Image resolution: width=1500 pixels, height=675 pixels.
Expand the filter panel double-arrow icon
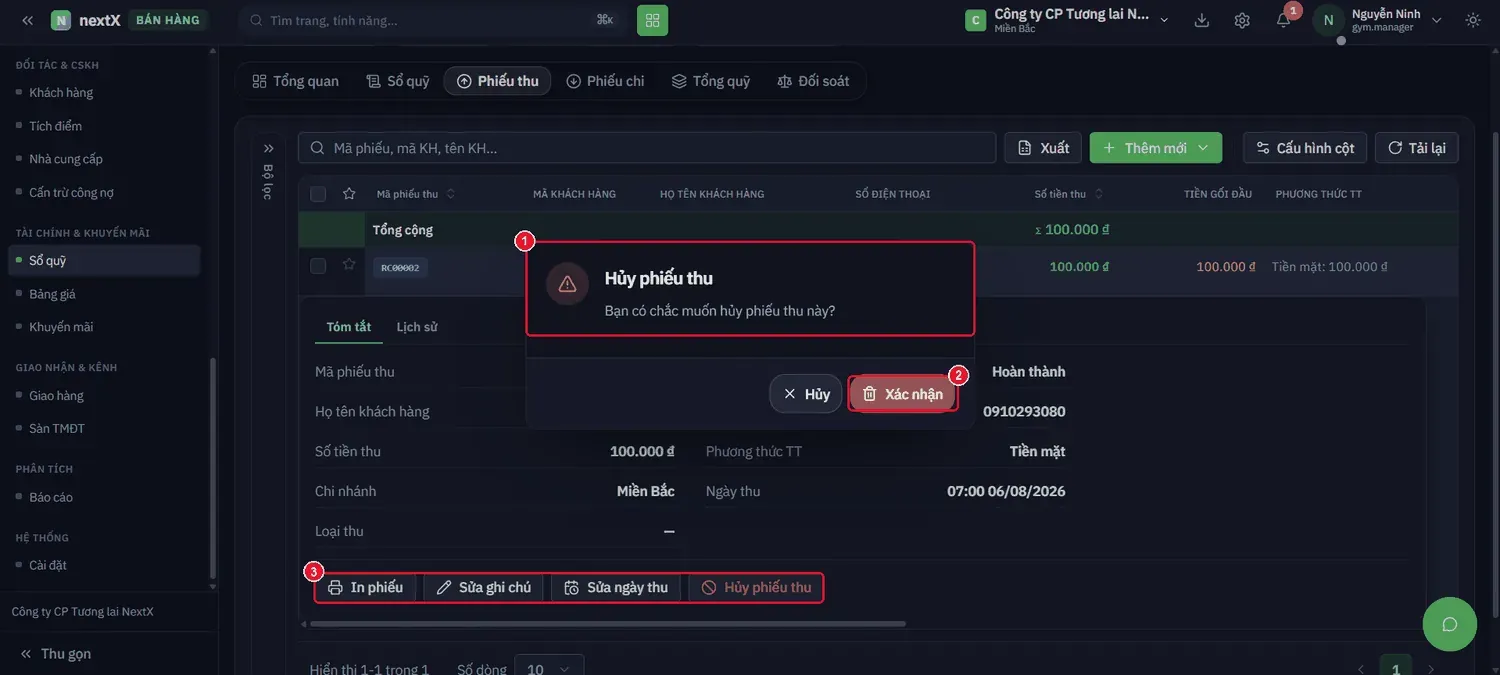269,148
